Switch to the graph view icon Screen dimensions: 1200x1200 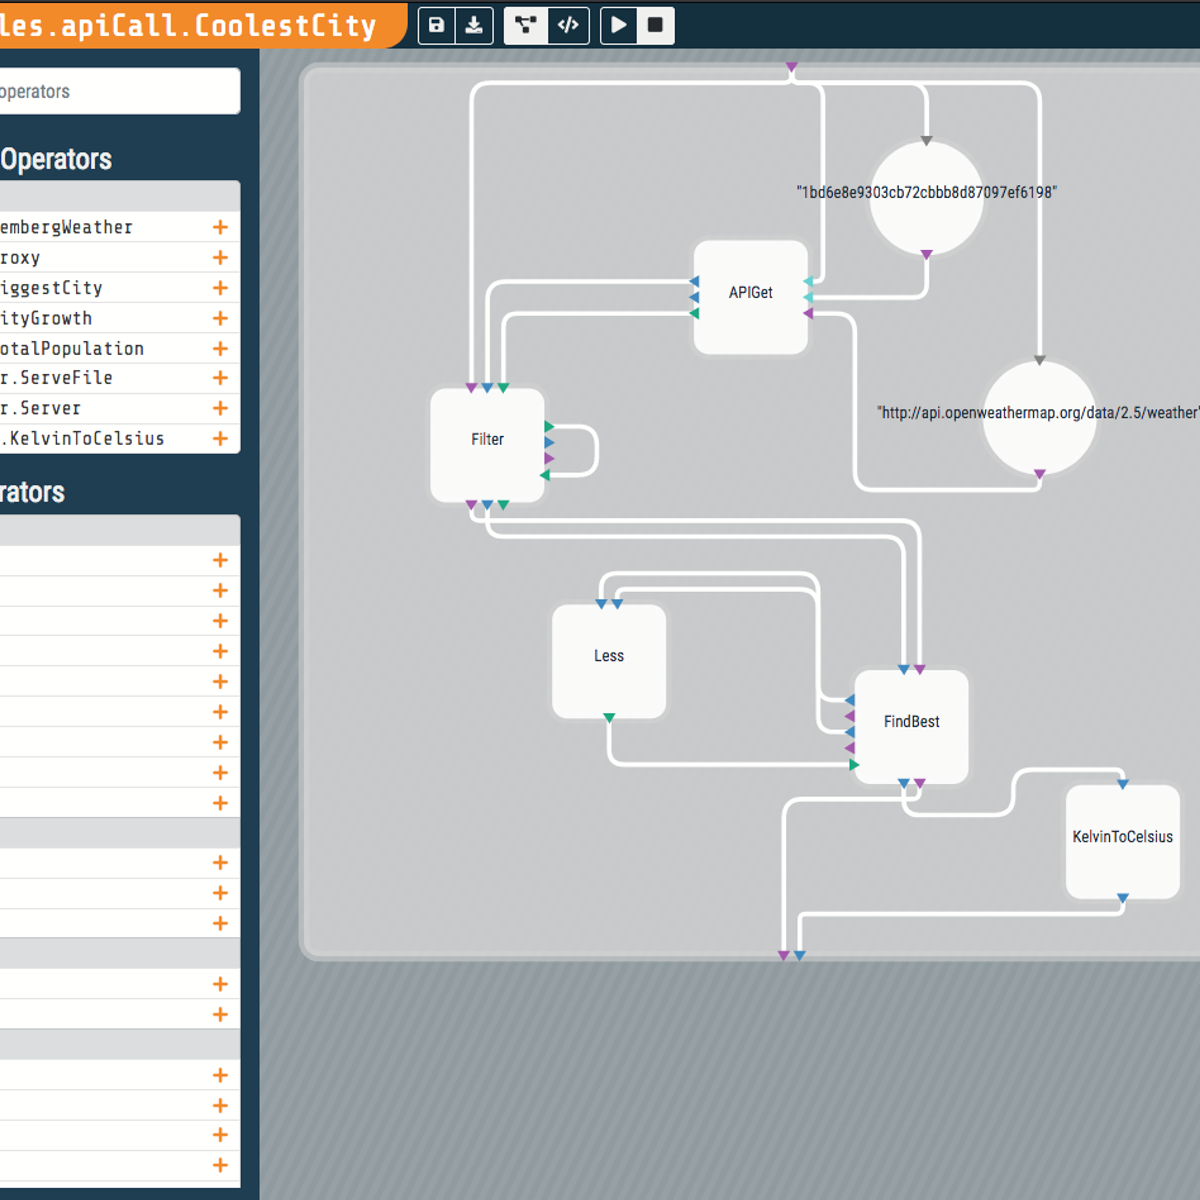(525, 25)
